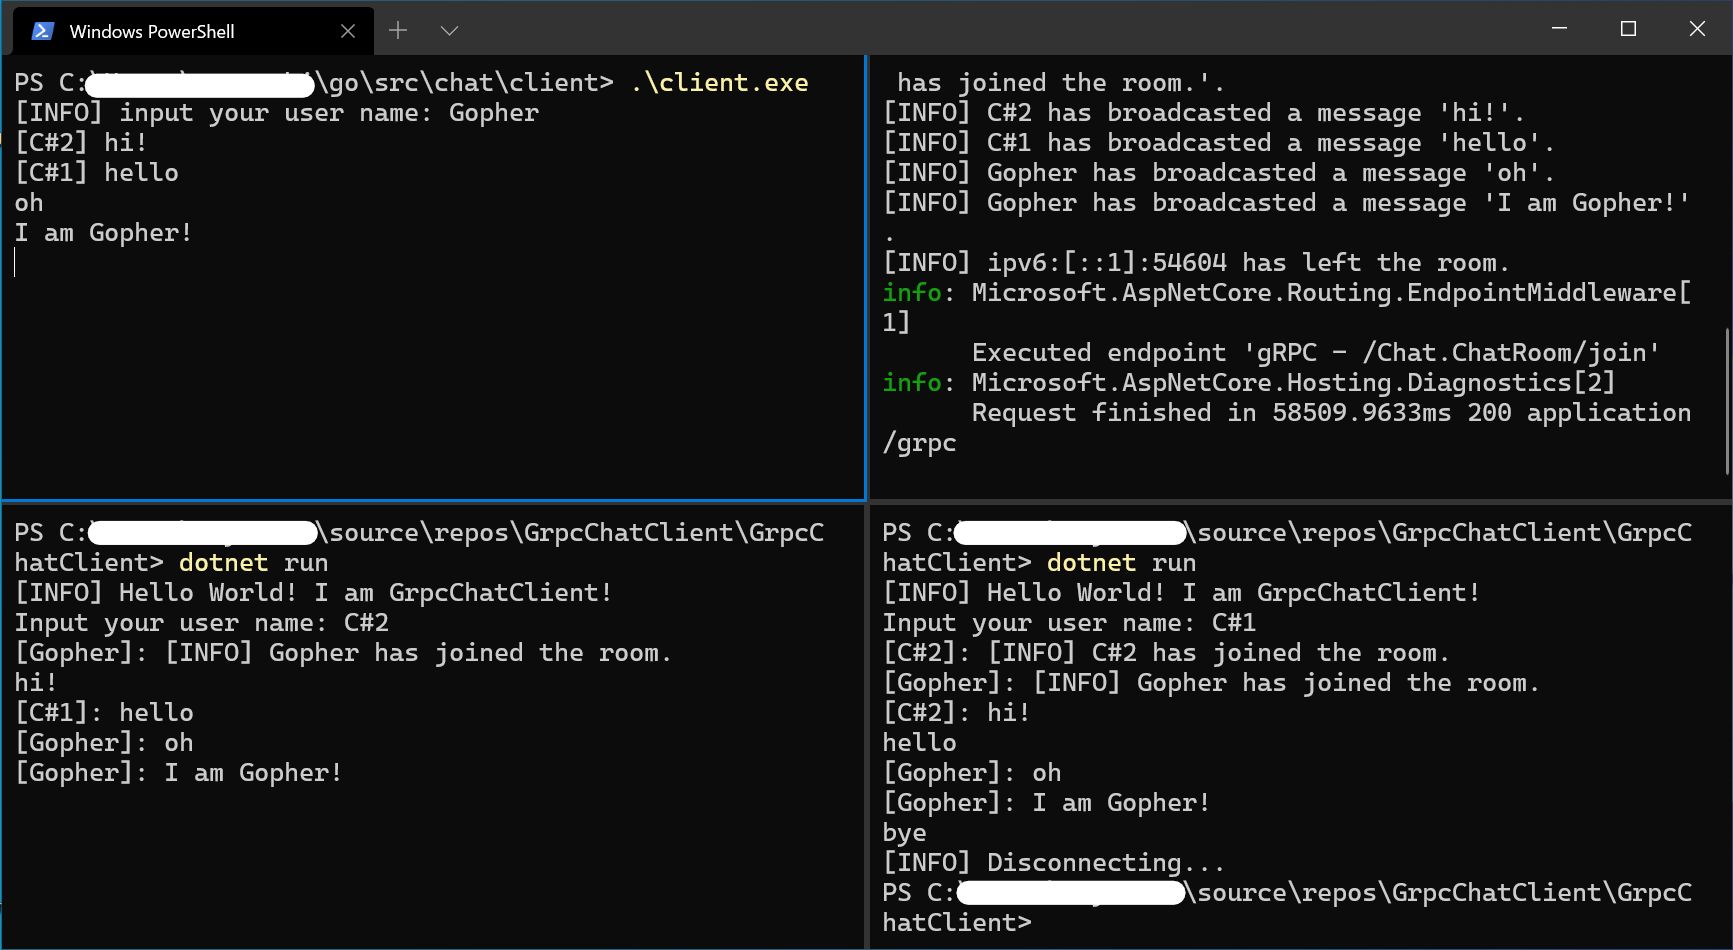This screenshot has height=950, width=1733.
Task: Click the 'ipv6:[::1]:54604 has left the room' line
Action: pos(1196,263)
